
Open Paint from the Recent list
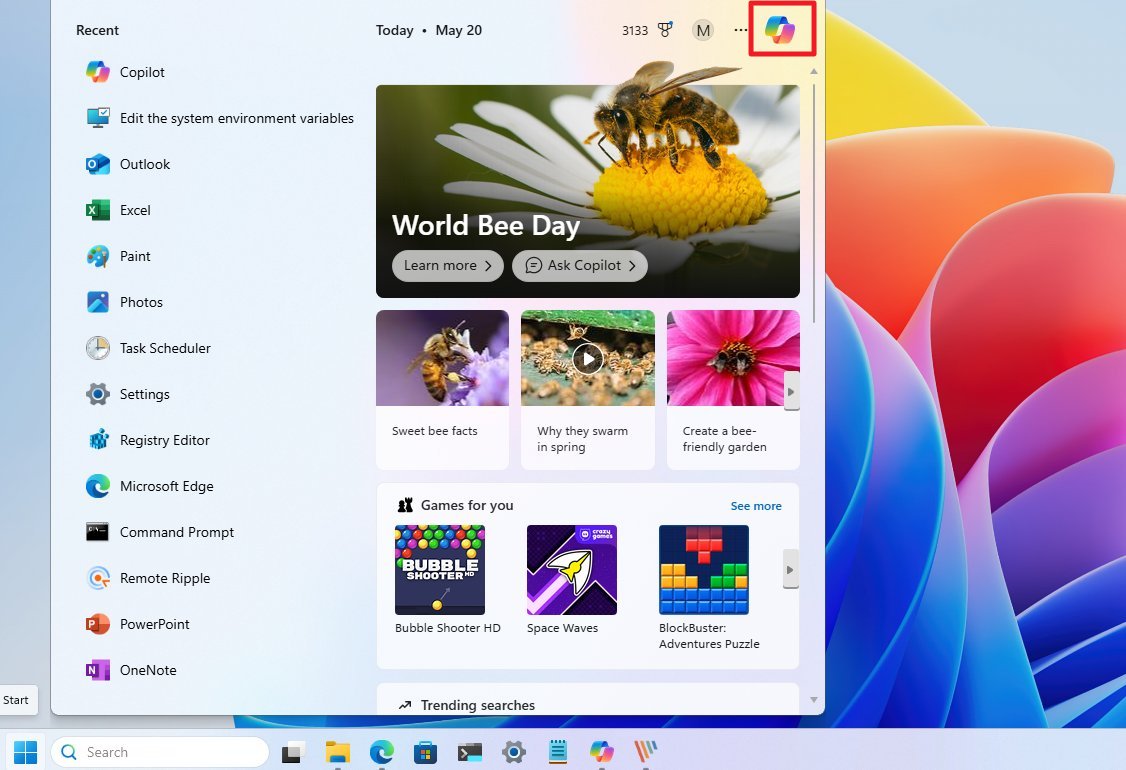pos(134,256)
